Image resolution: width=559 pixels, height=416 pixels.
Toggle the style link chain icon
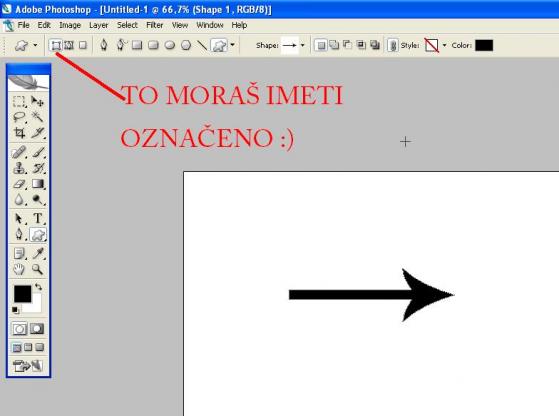click(393, 45)
